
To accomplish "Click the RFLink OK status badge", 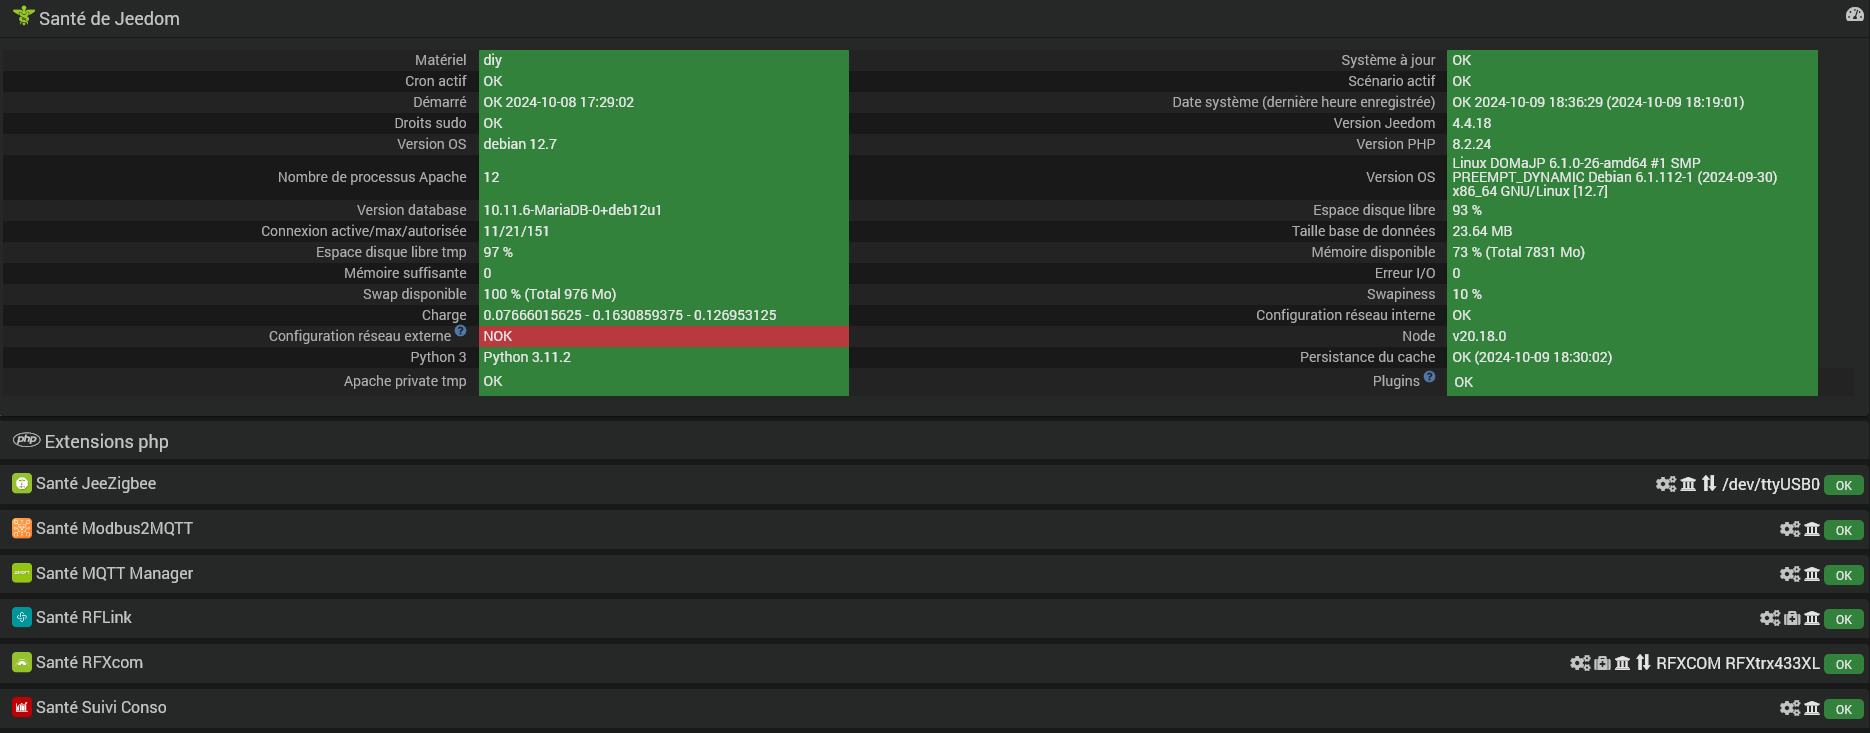I will coord(1844,619).
